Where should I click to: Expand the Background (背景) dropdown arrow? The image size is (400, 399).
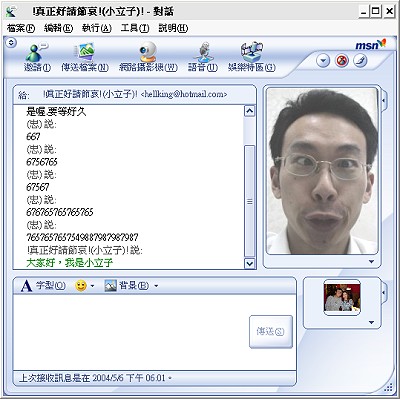[x=156, y=286]
